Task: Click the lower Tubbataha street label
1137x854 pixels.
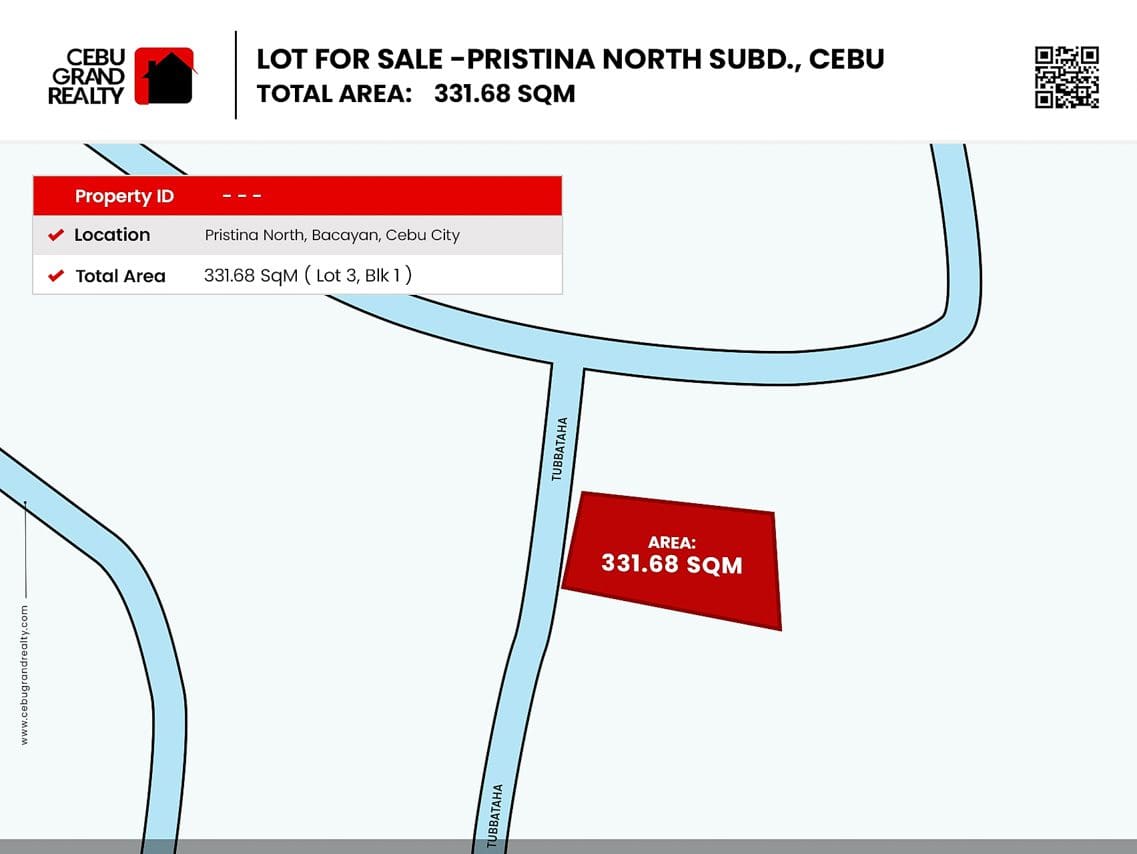Action: tap(492, 815)
